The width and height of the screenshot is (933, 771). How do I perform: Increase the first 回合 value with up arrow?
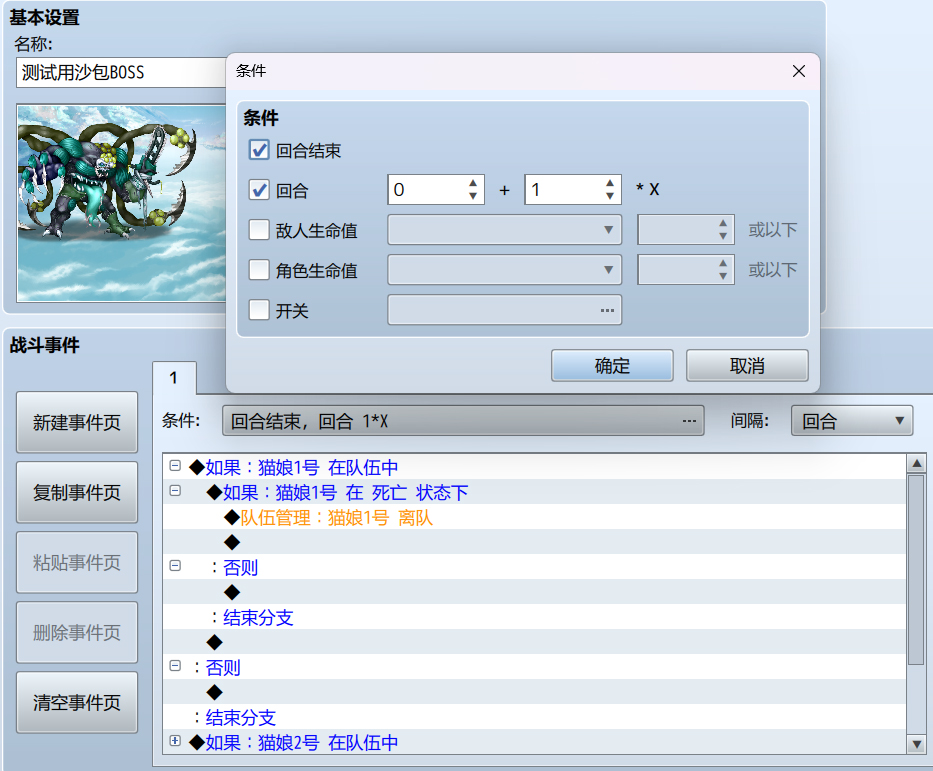473,183
